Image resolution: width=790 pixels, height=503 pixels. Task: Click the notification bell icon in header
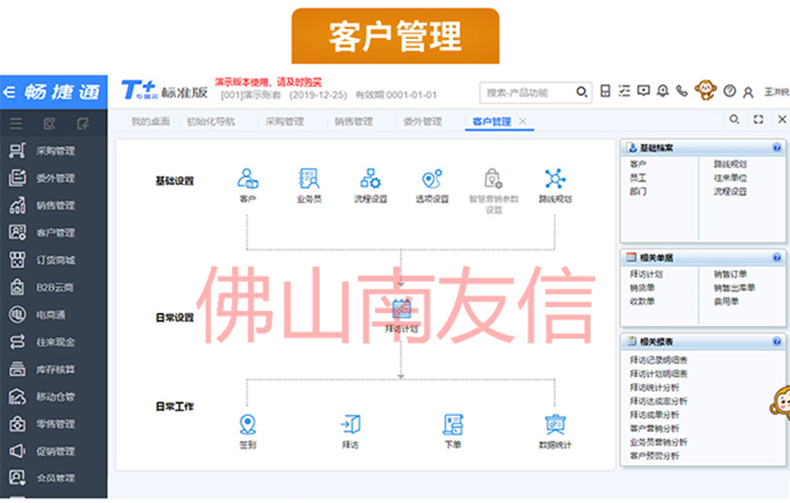coord(663,91)
